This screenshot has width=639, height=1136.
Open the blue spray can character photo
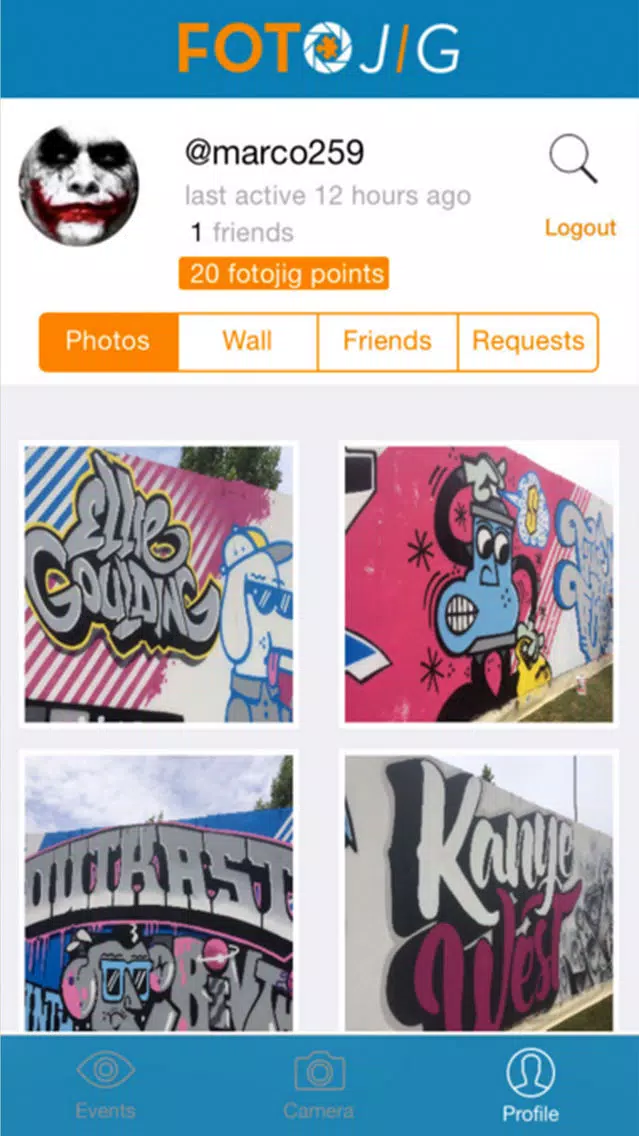point(479,584)
